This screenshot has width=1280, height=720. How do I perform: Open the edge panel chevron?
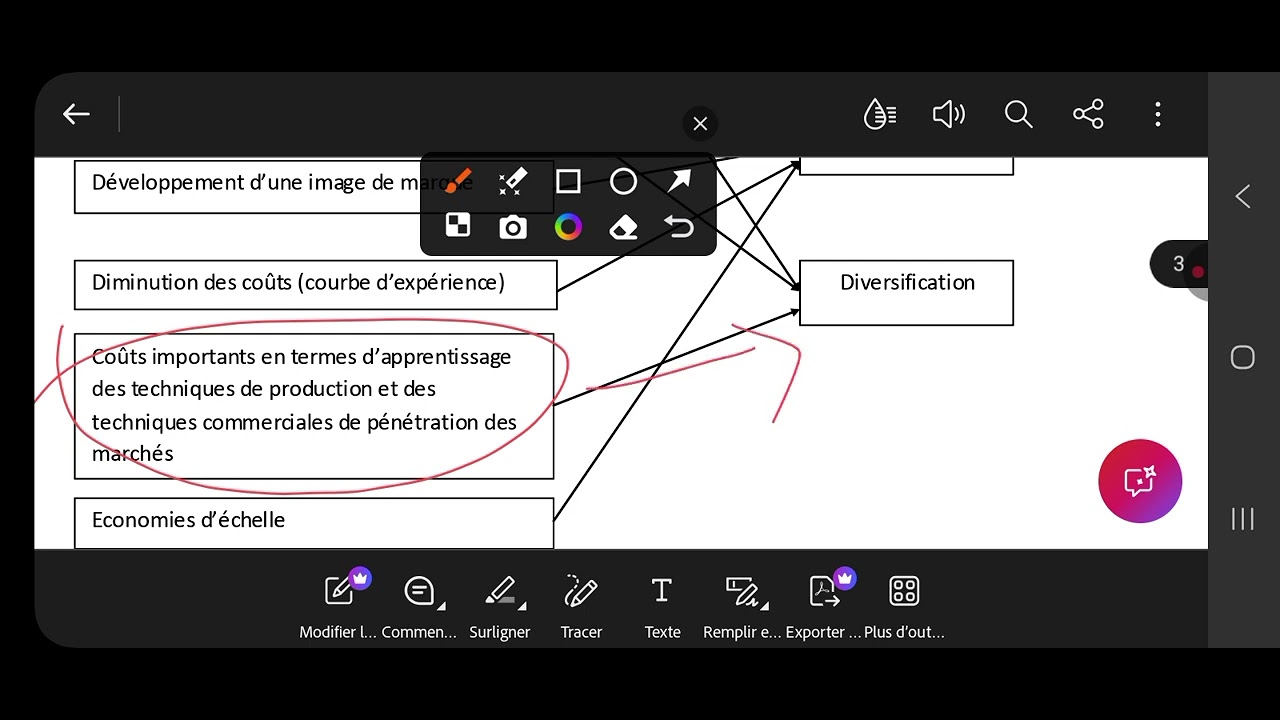[x=1243, y=196]
